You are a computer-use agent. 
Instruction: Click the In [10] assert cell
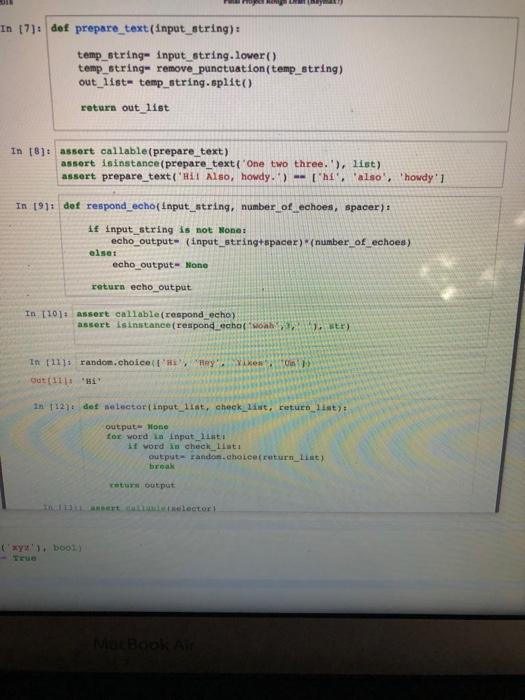281,325
